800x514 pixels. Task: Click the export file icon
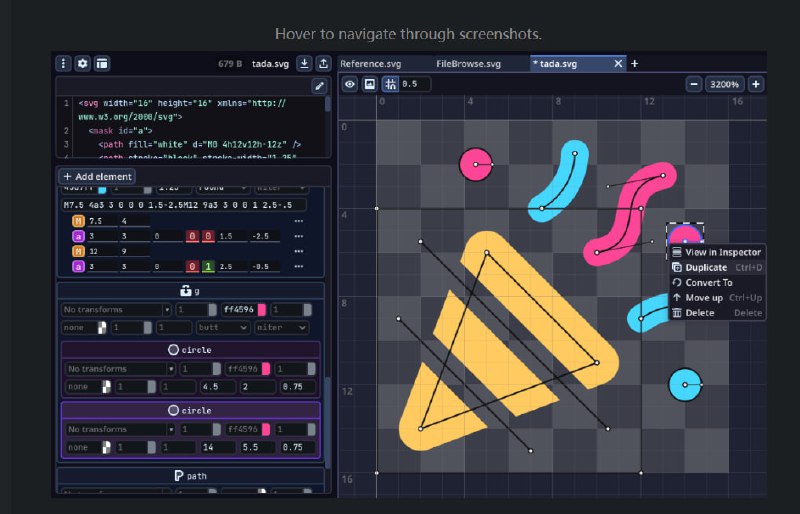324,63
